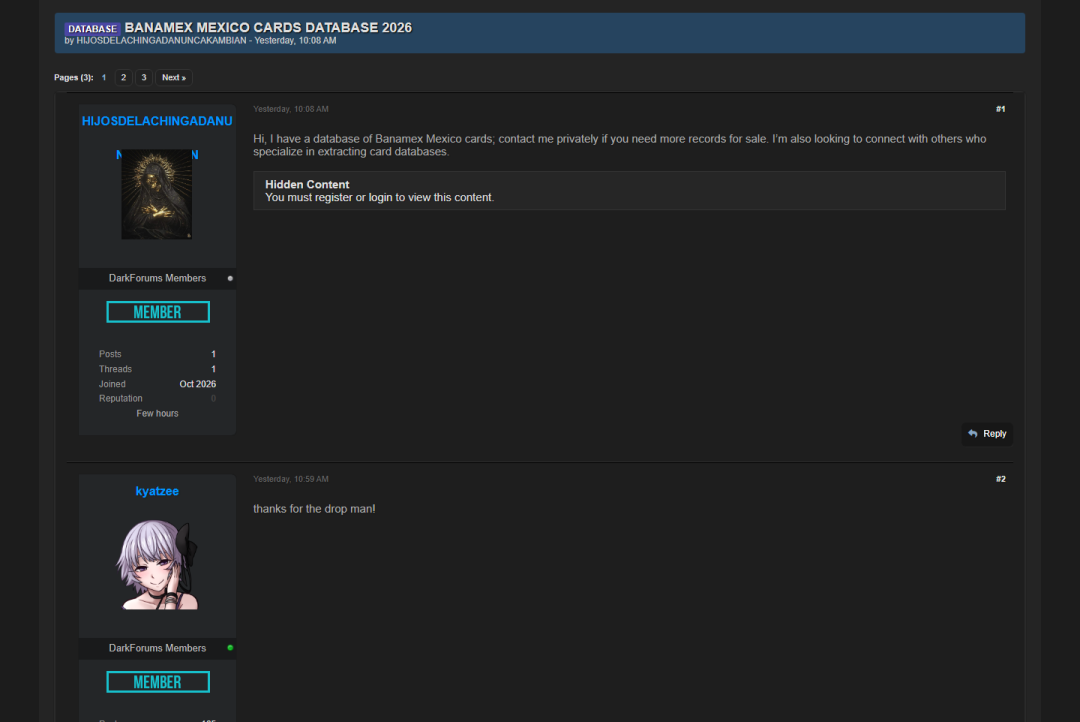The image size is (1080, 722).
Task: Go to page 2 of the thread
Action: coord(123,77)
